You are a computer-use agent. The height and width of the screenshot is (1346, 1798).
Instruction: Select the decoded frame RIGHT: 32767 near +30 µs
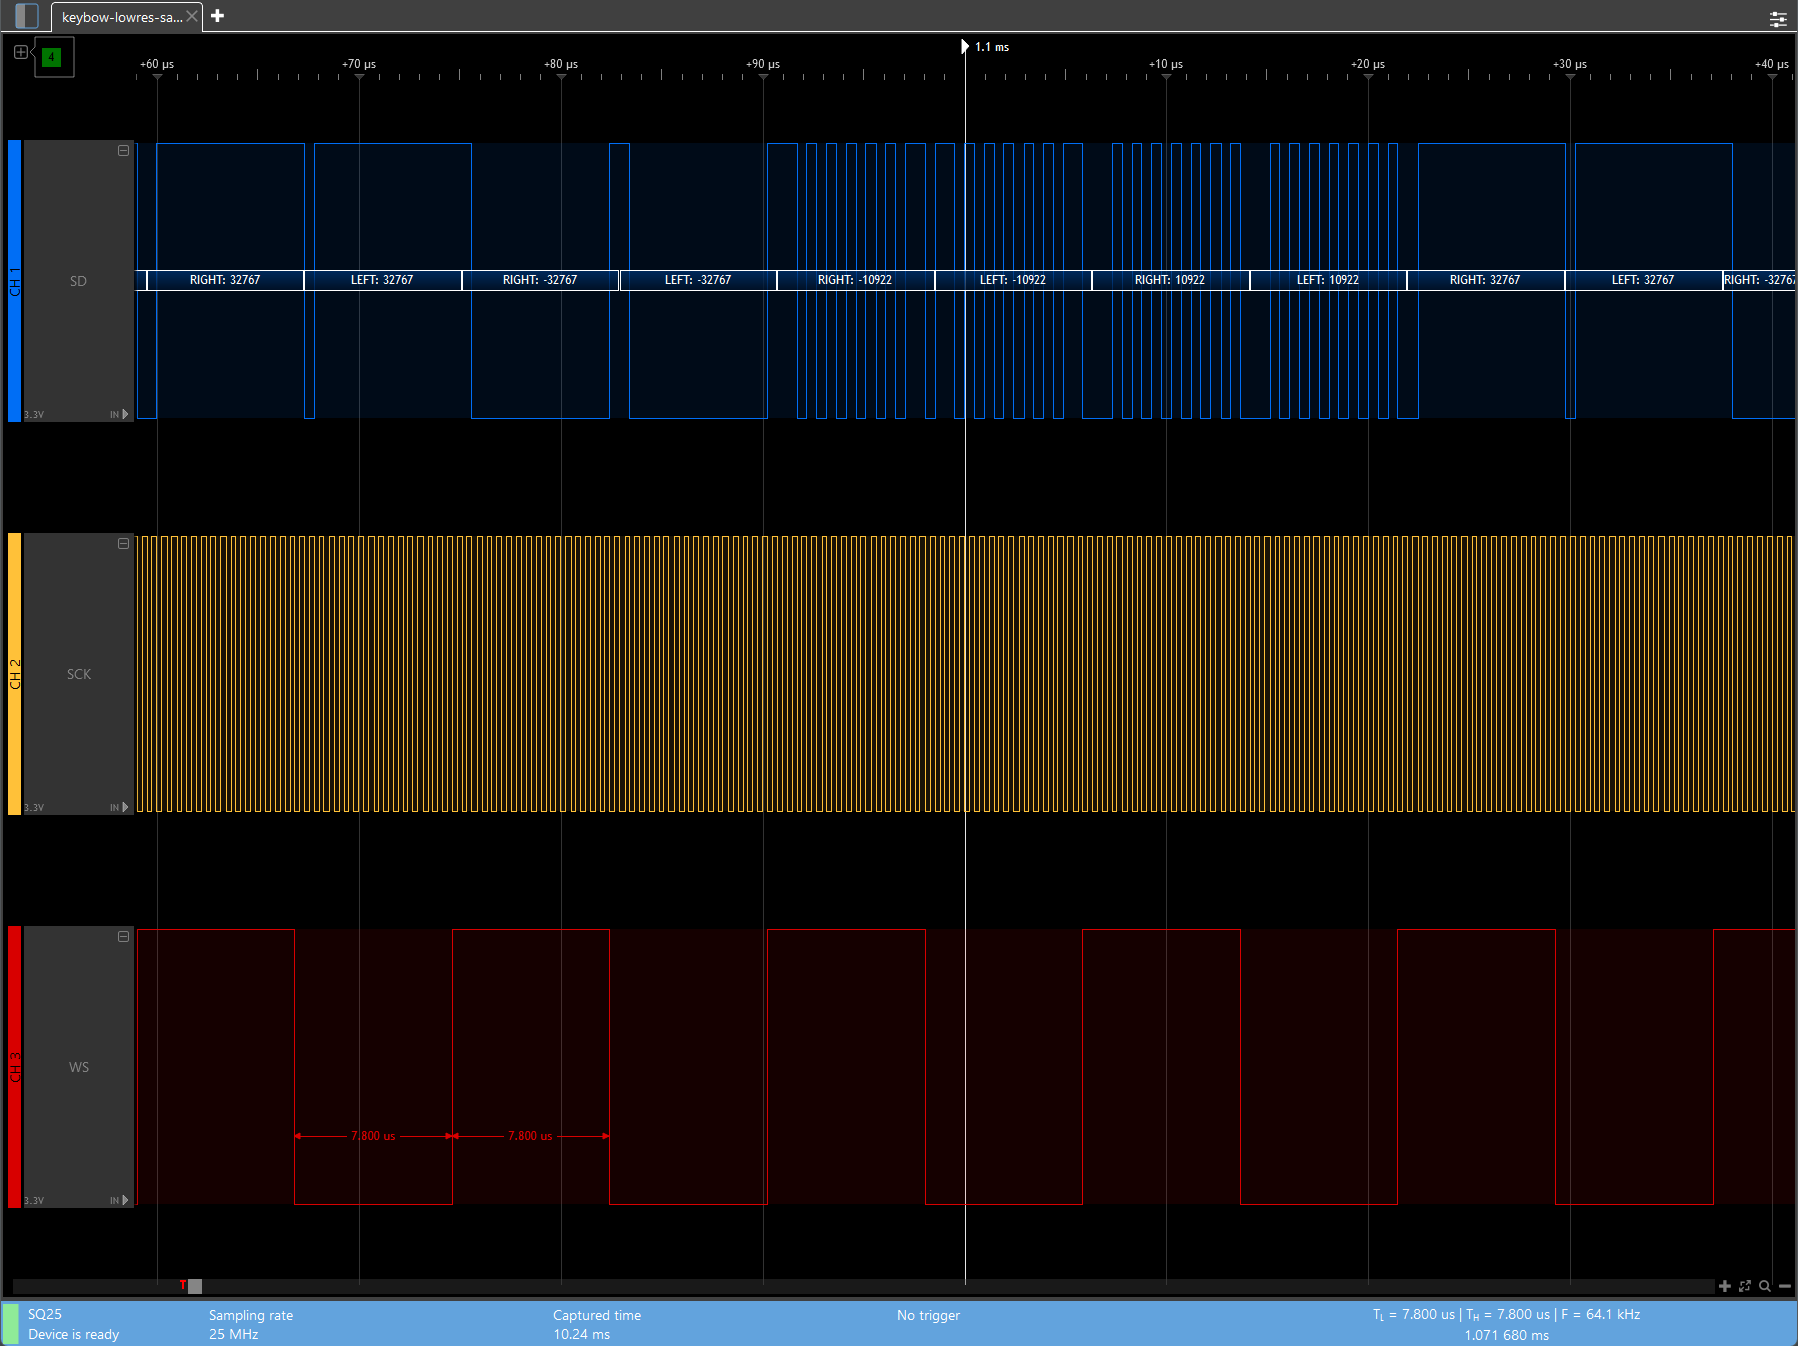pos(1485,280)
